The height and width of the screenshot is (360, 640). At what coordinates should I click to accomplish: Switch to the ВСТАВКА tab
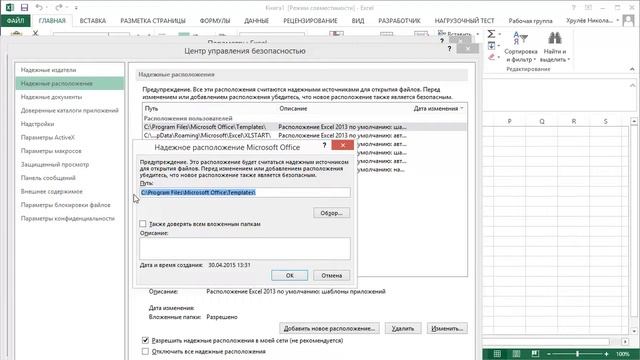click(93, 21)
